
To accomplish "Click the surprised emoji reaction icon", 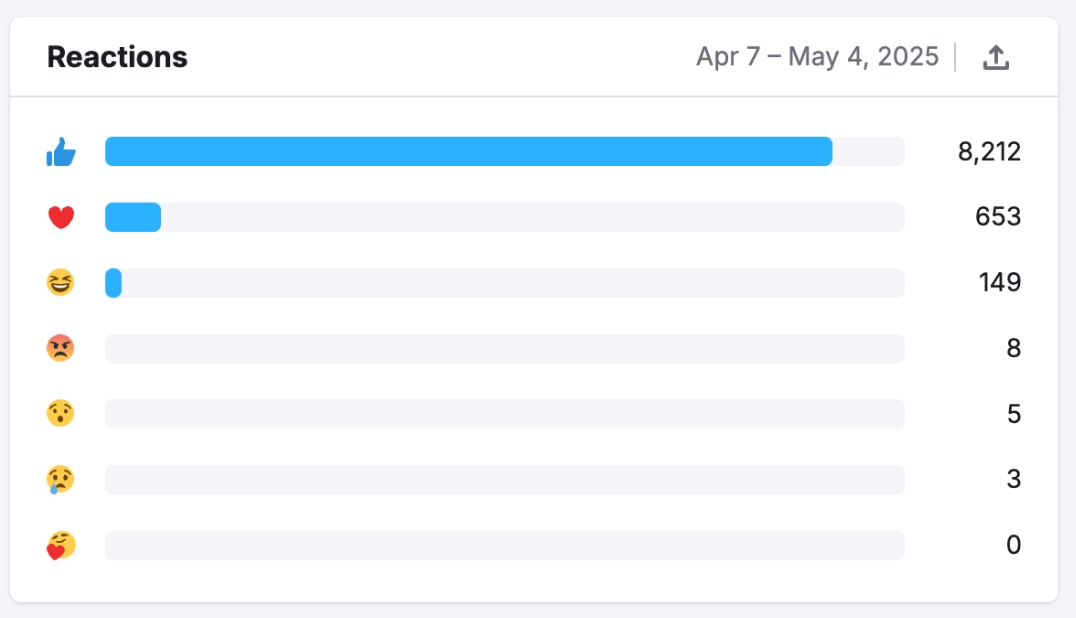I will 62,413.
